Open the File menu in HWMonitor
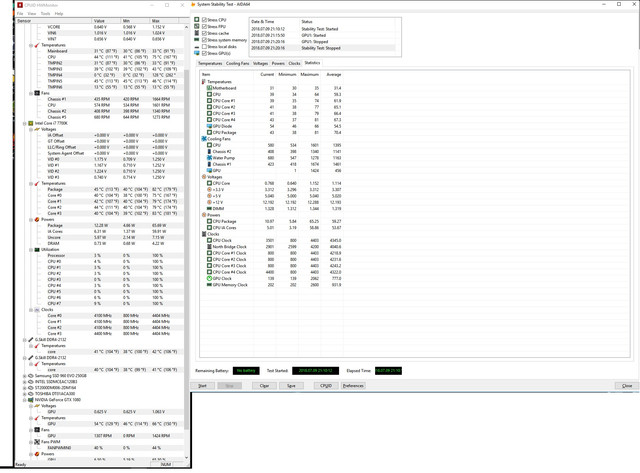Screen dimensions: 640x473 [20, 13]
